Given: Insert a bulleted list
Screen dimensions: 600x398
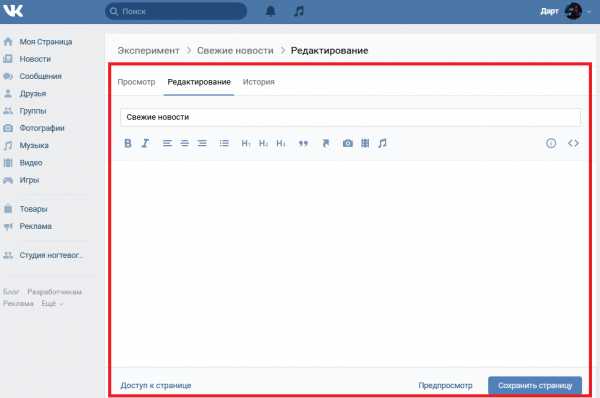Looking at the screenshot, I should (x=224, y=143).
